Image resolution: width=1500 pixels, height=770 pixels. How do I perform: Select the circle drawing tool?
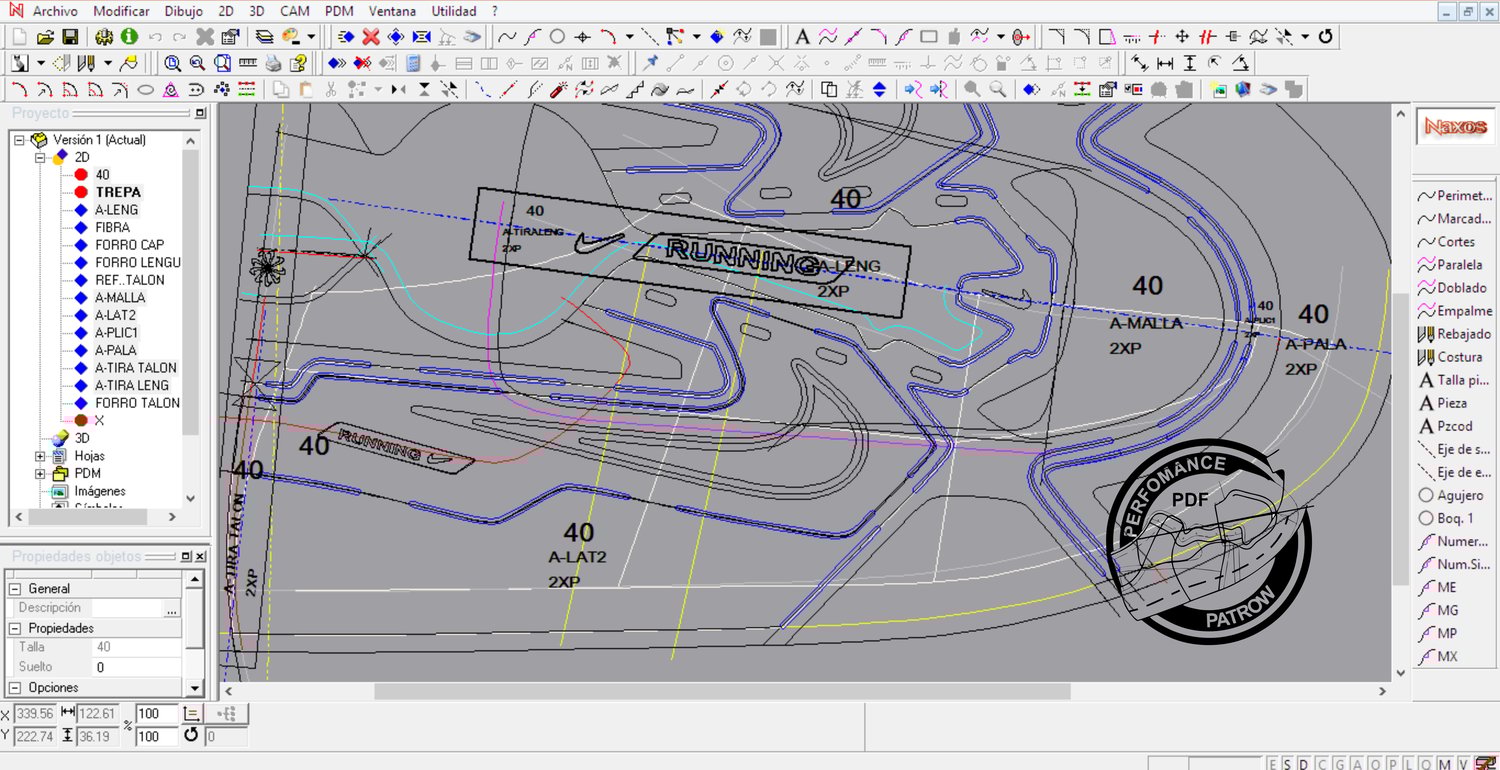click(x=557, y=37)
